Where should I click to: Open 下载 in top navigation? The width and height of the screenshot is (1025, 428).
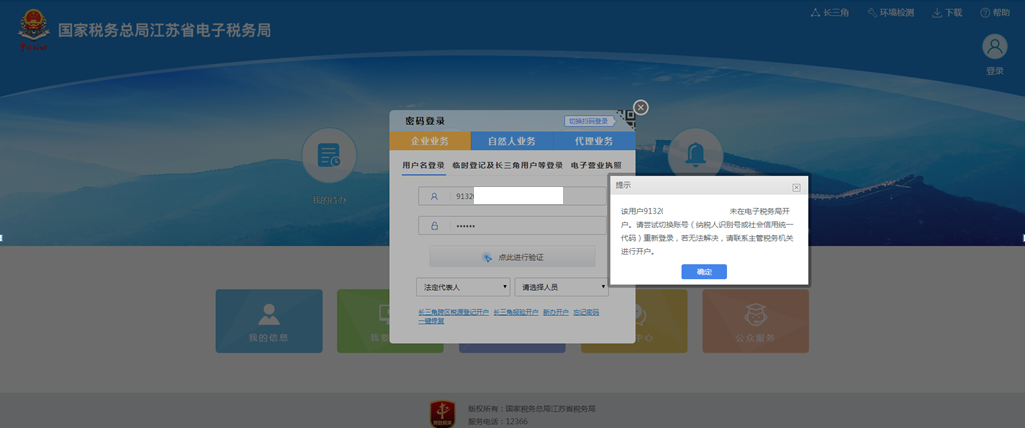click(x=947, y=12)
